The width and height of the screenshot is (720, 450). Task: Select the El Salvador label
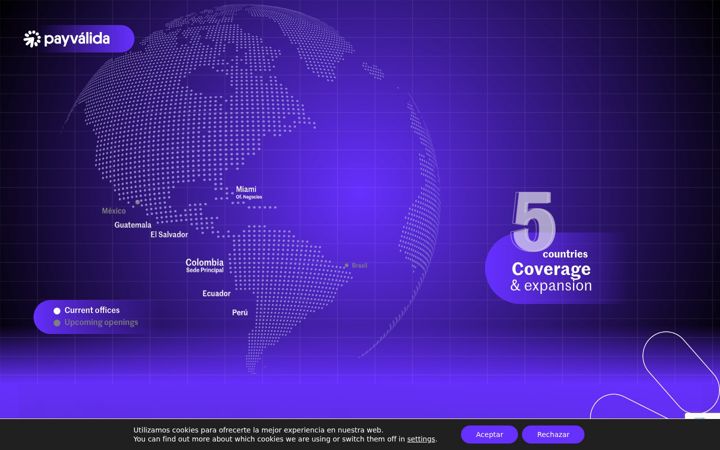169,235
